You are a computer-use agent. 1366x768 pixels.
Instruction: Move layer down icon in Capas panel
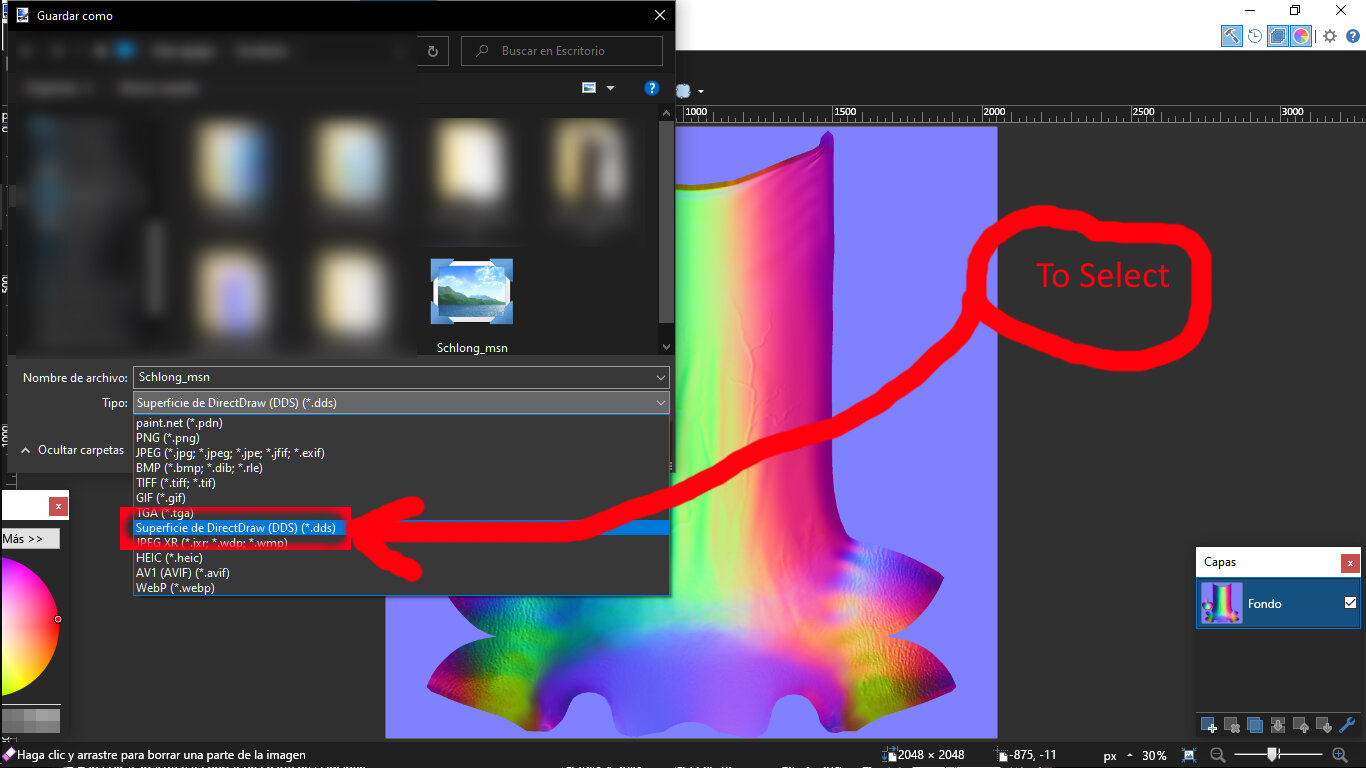click(1324, 725)
